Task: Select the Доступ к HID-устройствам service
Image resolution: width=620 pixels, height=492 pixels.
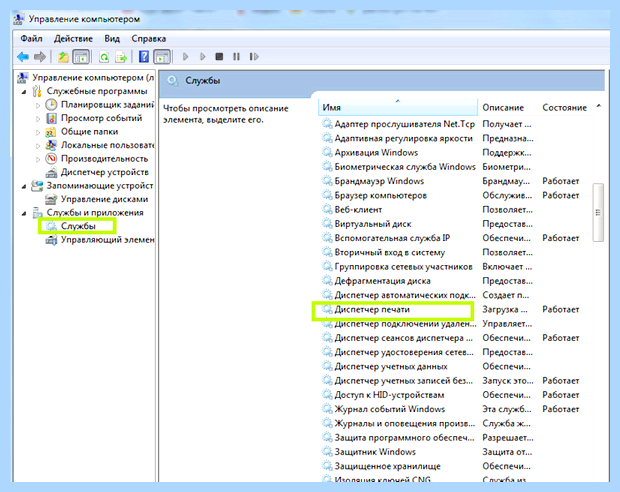Action: pos(389,394)
